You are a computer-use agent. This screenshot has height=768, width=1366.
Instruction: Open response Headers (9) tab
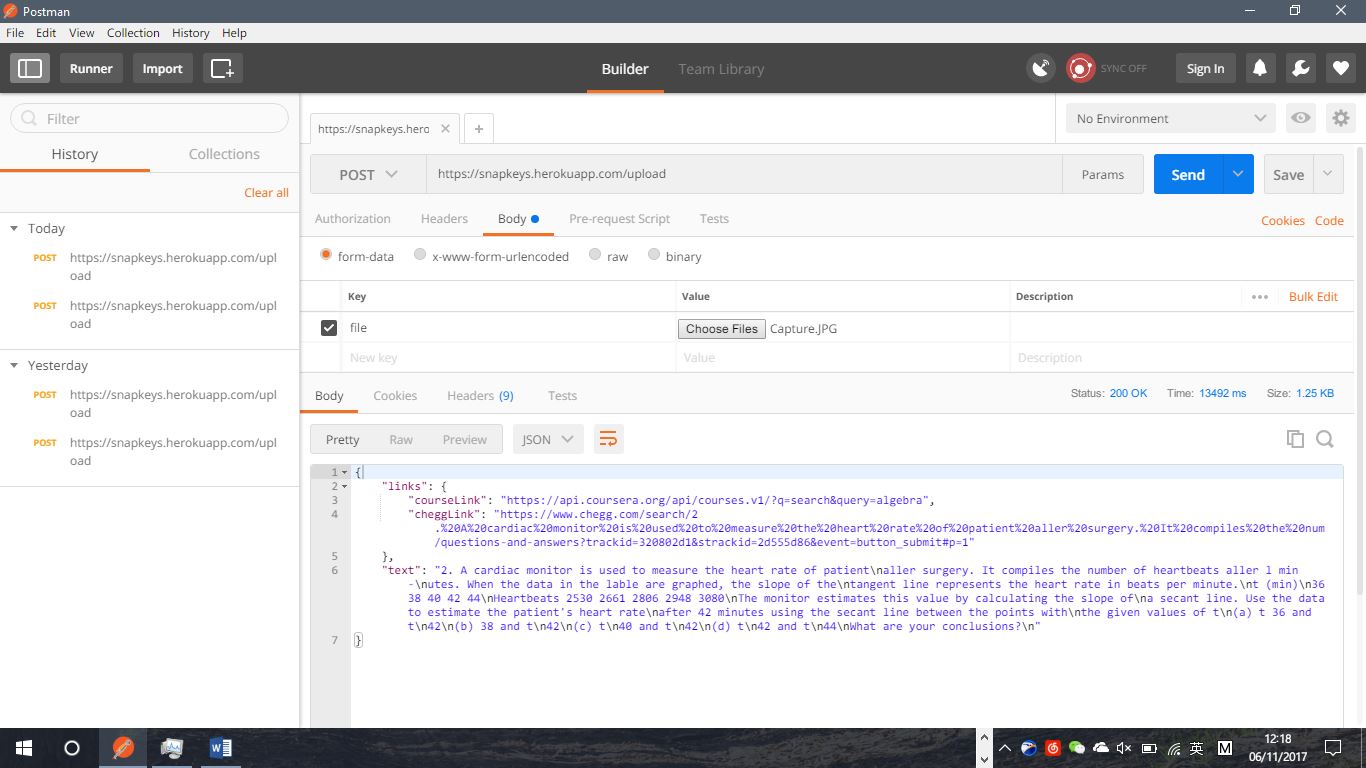click(x=480, y=395)
